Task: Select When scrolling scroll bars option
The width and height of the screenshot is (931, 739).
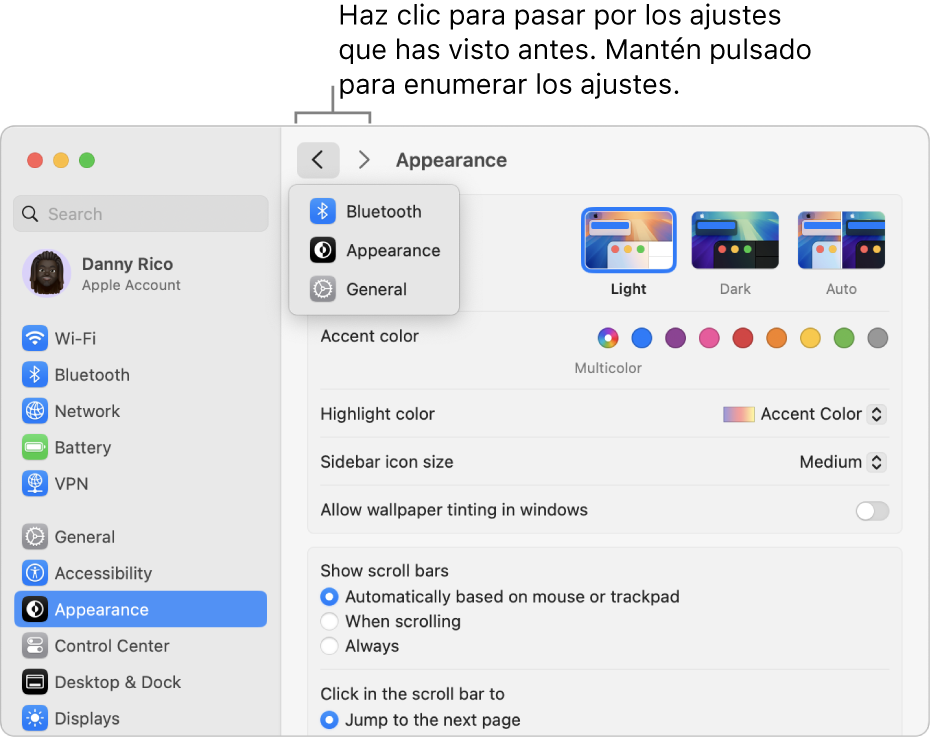Action: (x=330, y=621)
